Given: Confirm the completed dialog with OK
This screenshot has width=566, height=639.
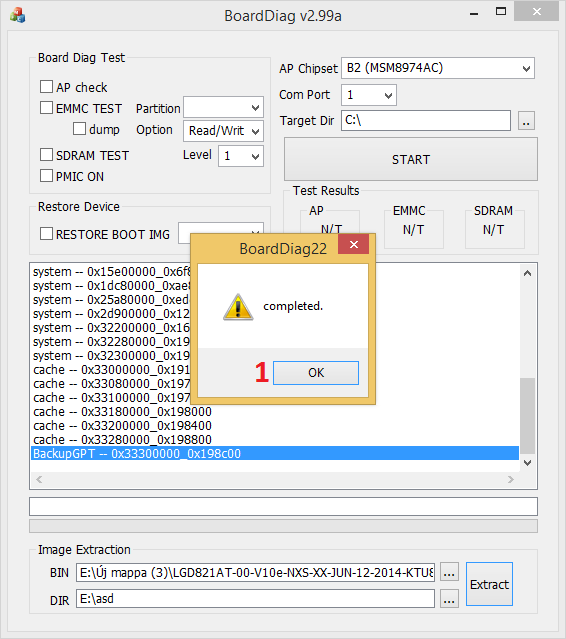Looking at the screenshot, I should tap(316, 372).
